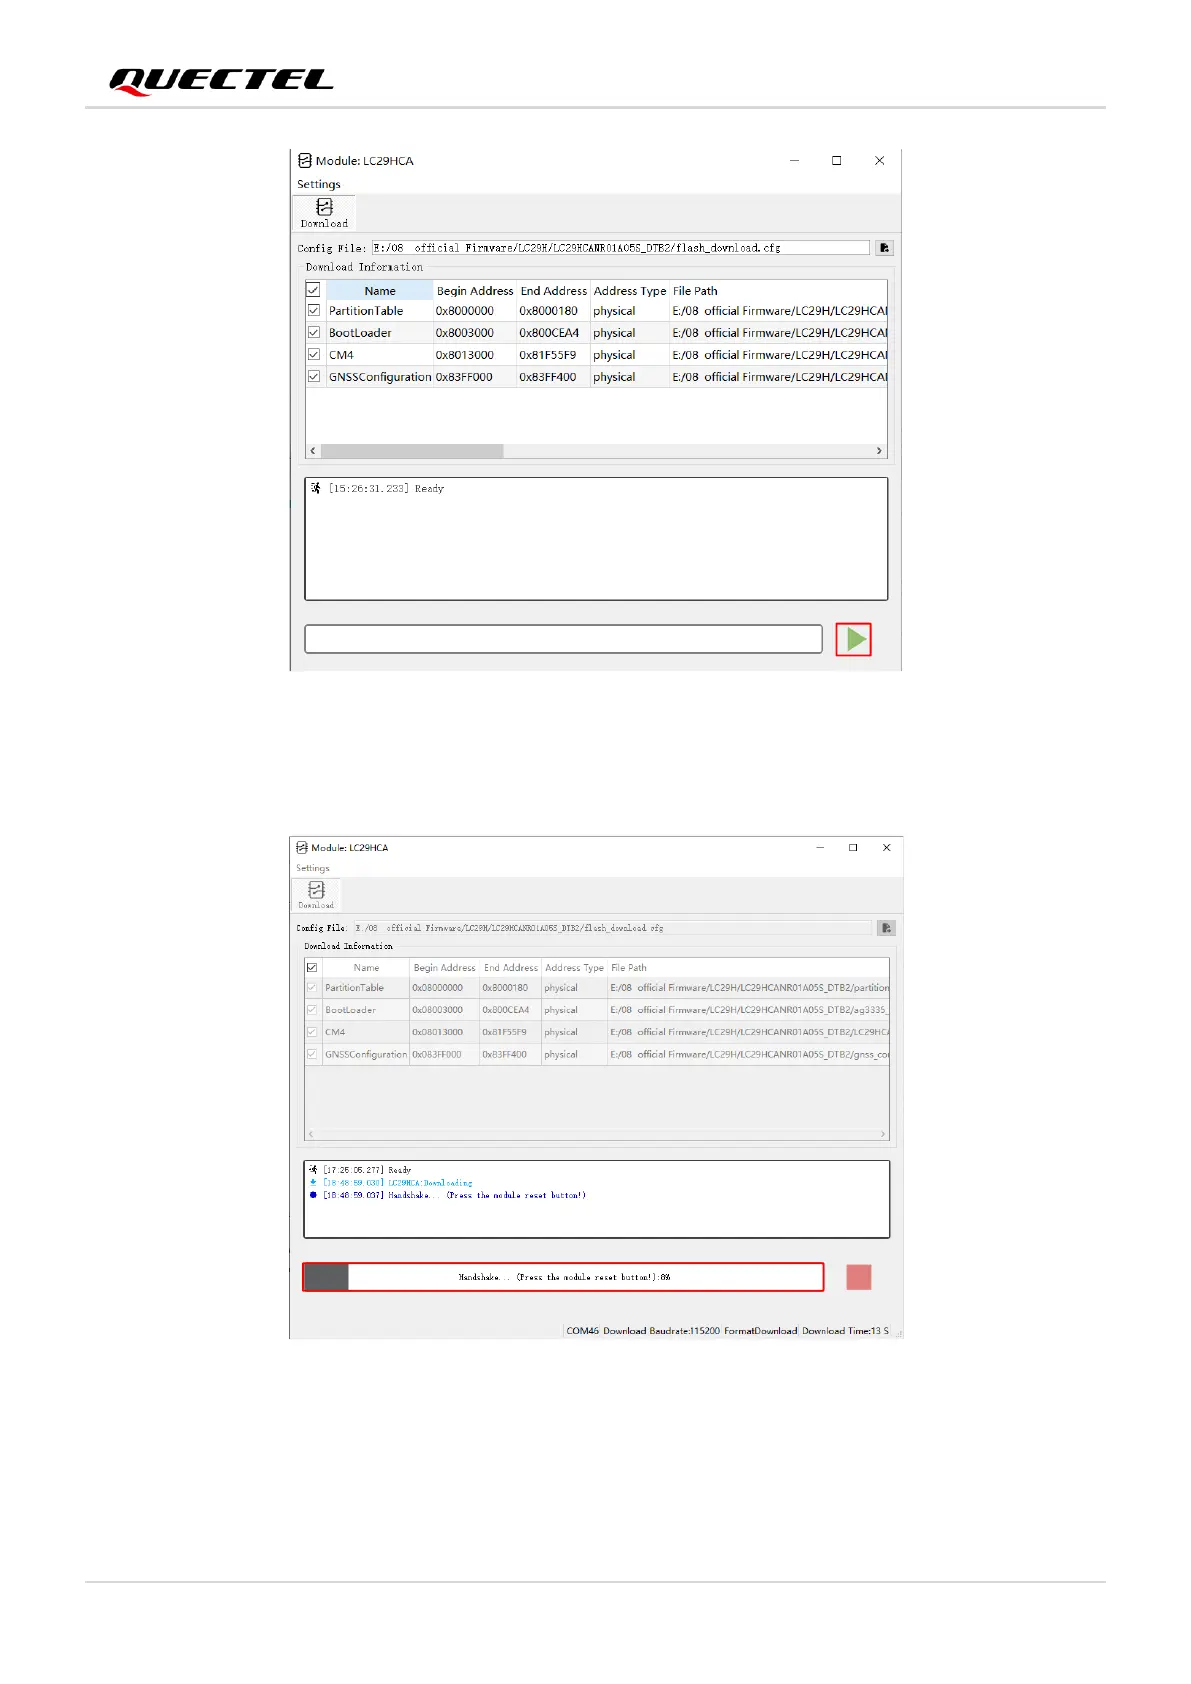Select the 0x83FF400 cell in idle window

coord(553,377)
